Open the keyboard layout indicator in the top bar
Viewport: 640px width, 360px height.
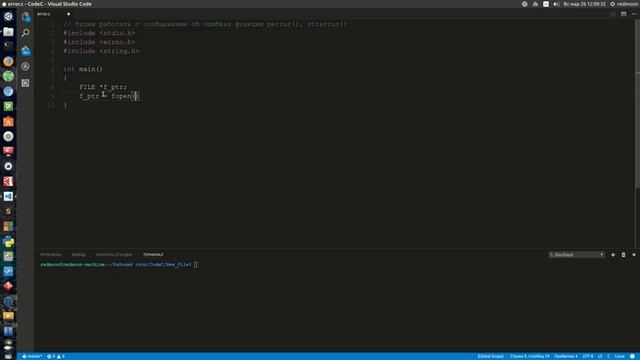click(x=546, y=4)
